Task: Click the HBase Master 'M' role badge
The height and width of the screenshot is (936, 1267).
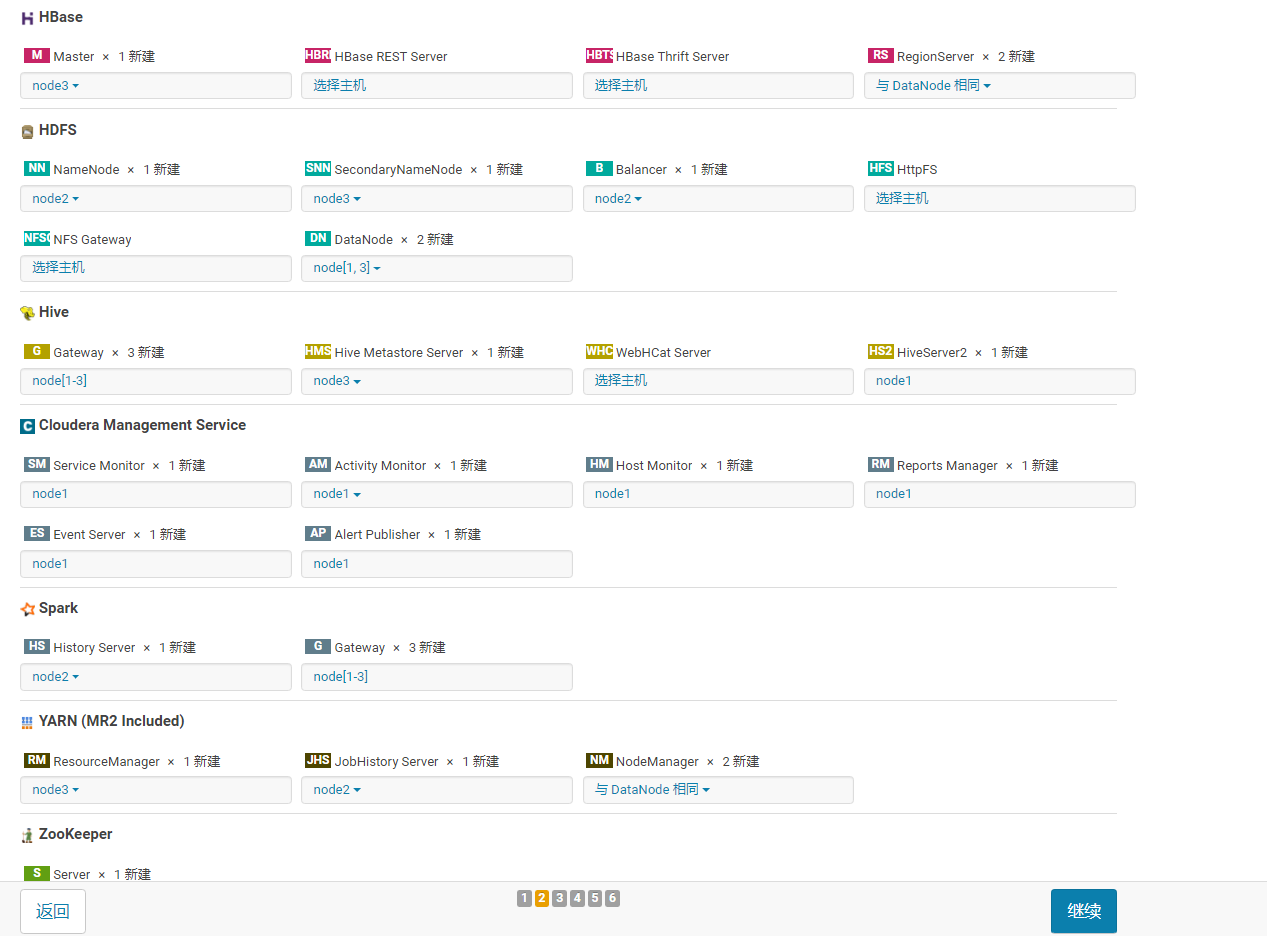Action: tap(37, 55)
